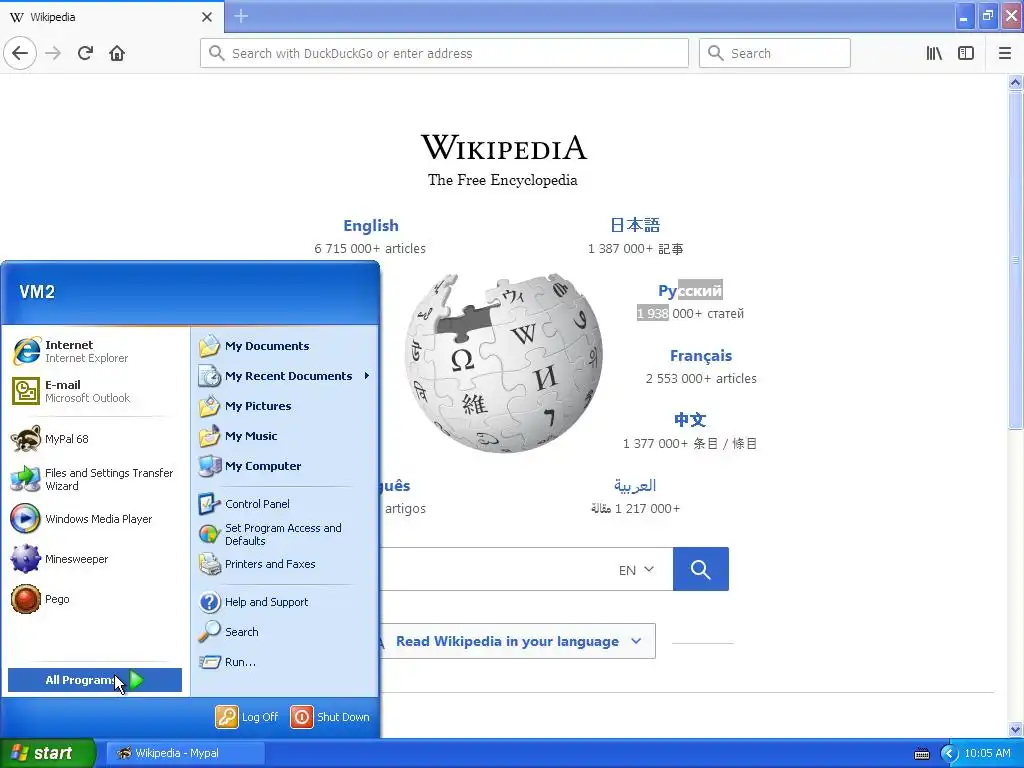1024x768 pixels.
Task: Close the Wikipedia tab
Action: [x=206, y=17]
